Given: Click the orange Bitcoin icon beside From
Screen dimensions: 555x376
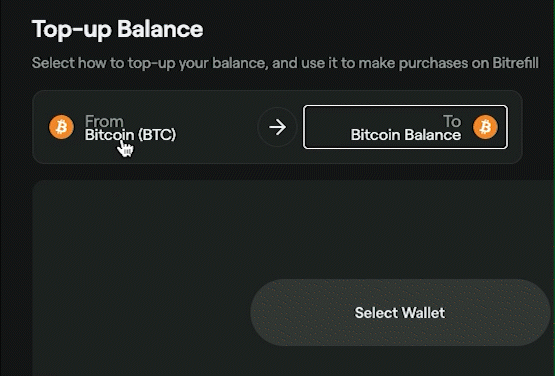Looking at the screenshot, I should click(62, 127).
